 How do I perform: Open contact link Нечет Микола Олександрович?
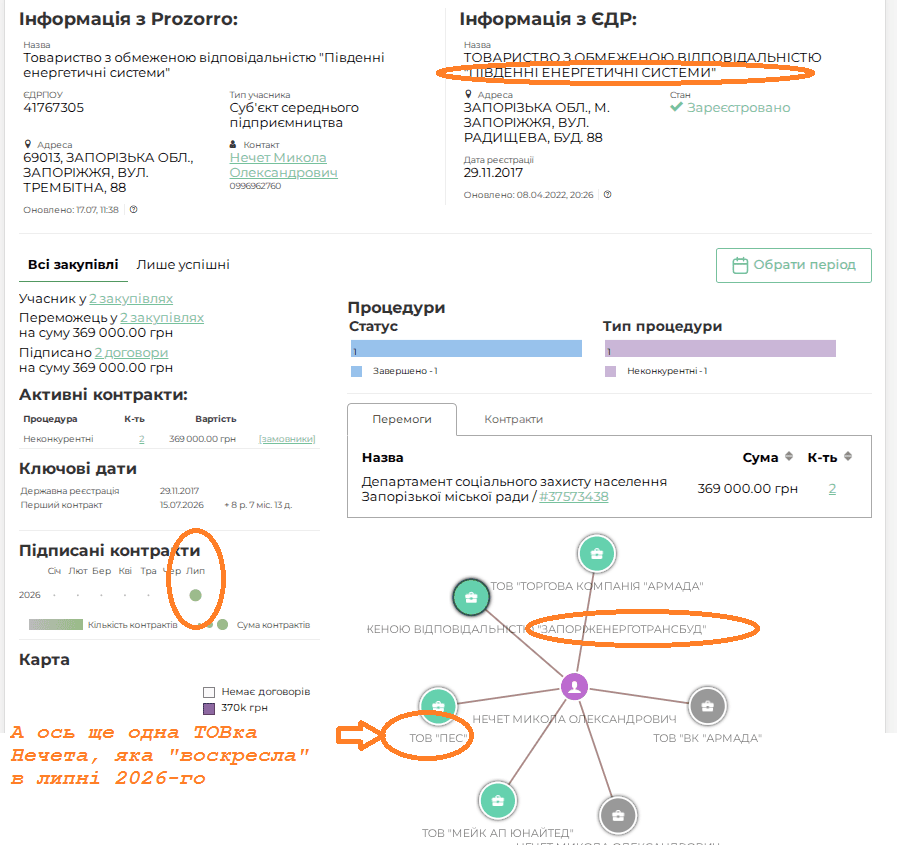283,165
